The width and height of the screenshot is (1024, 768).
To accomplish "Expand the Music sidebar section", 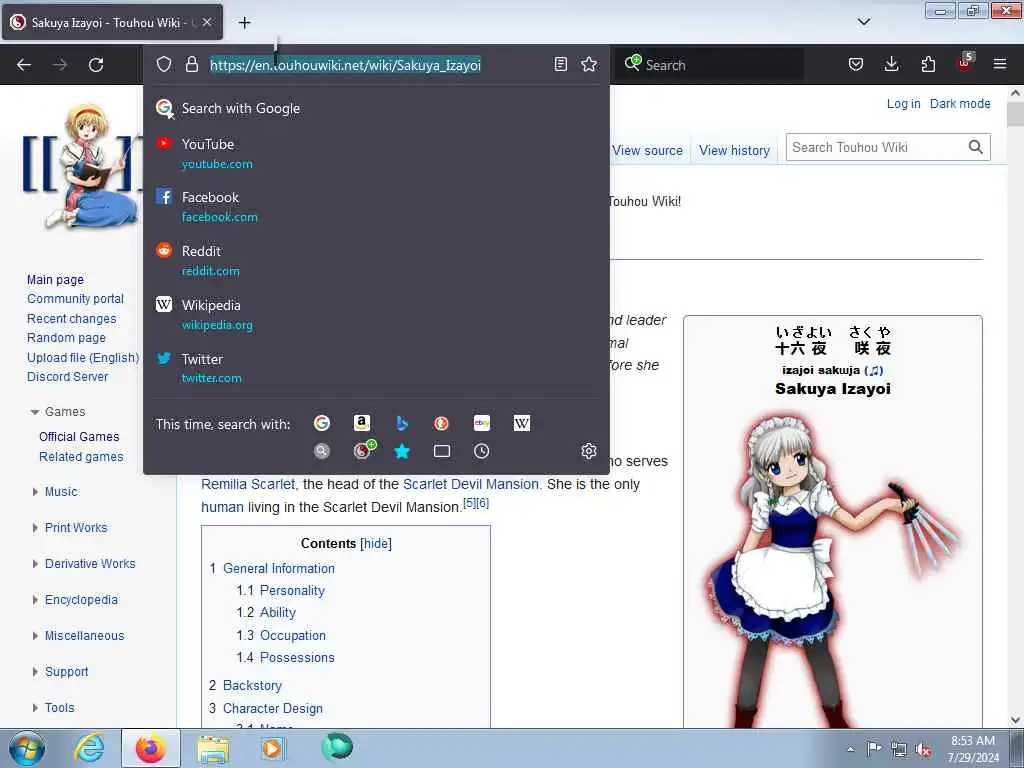I will click(35, 492).
